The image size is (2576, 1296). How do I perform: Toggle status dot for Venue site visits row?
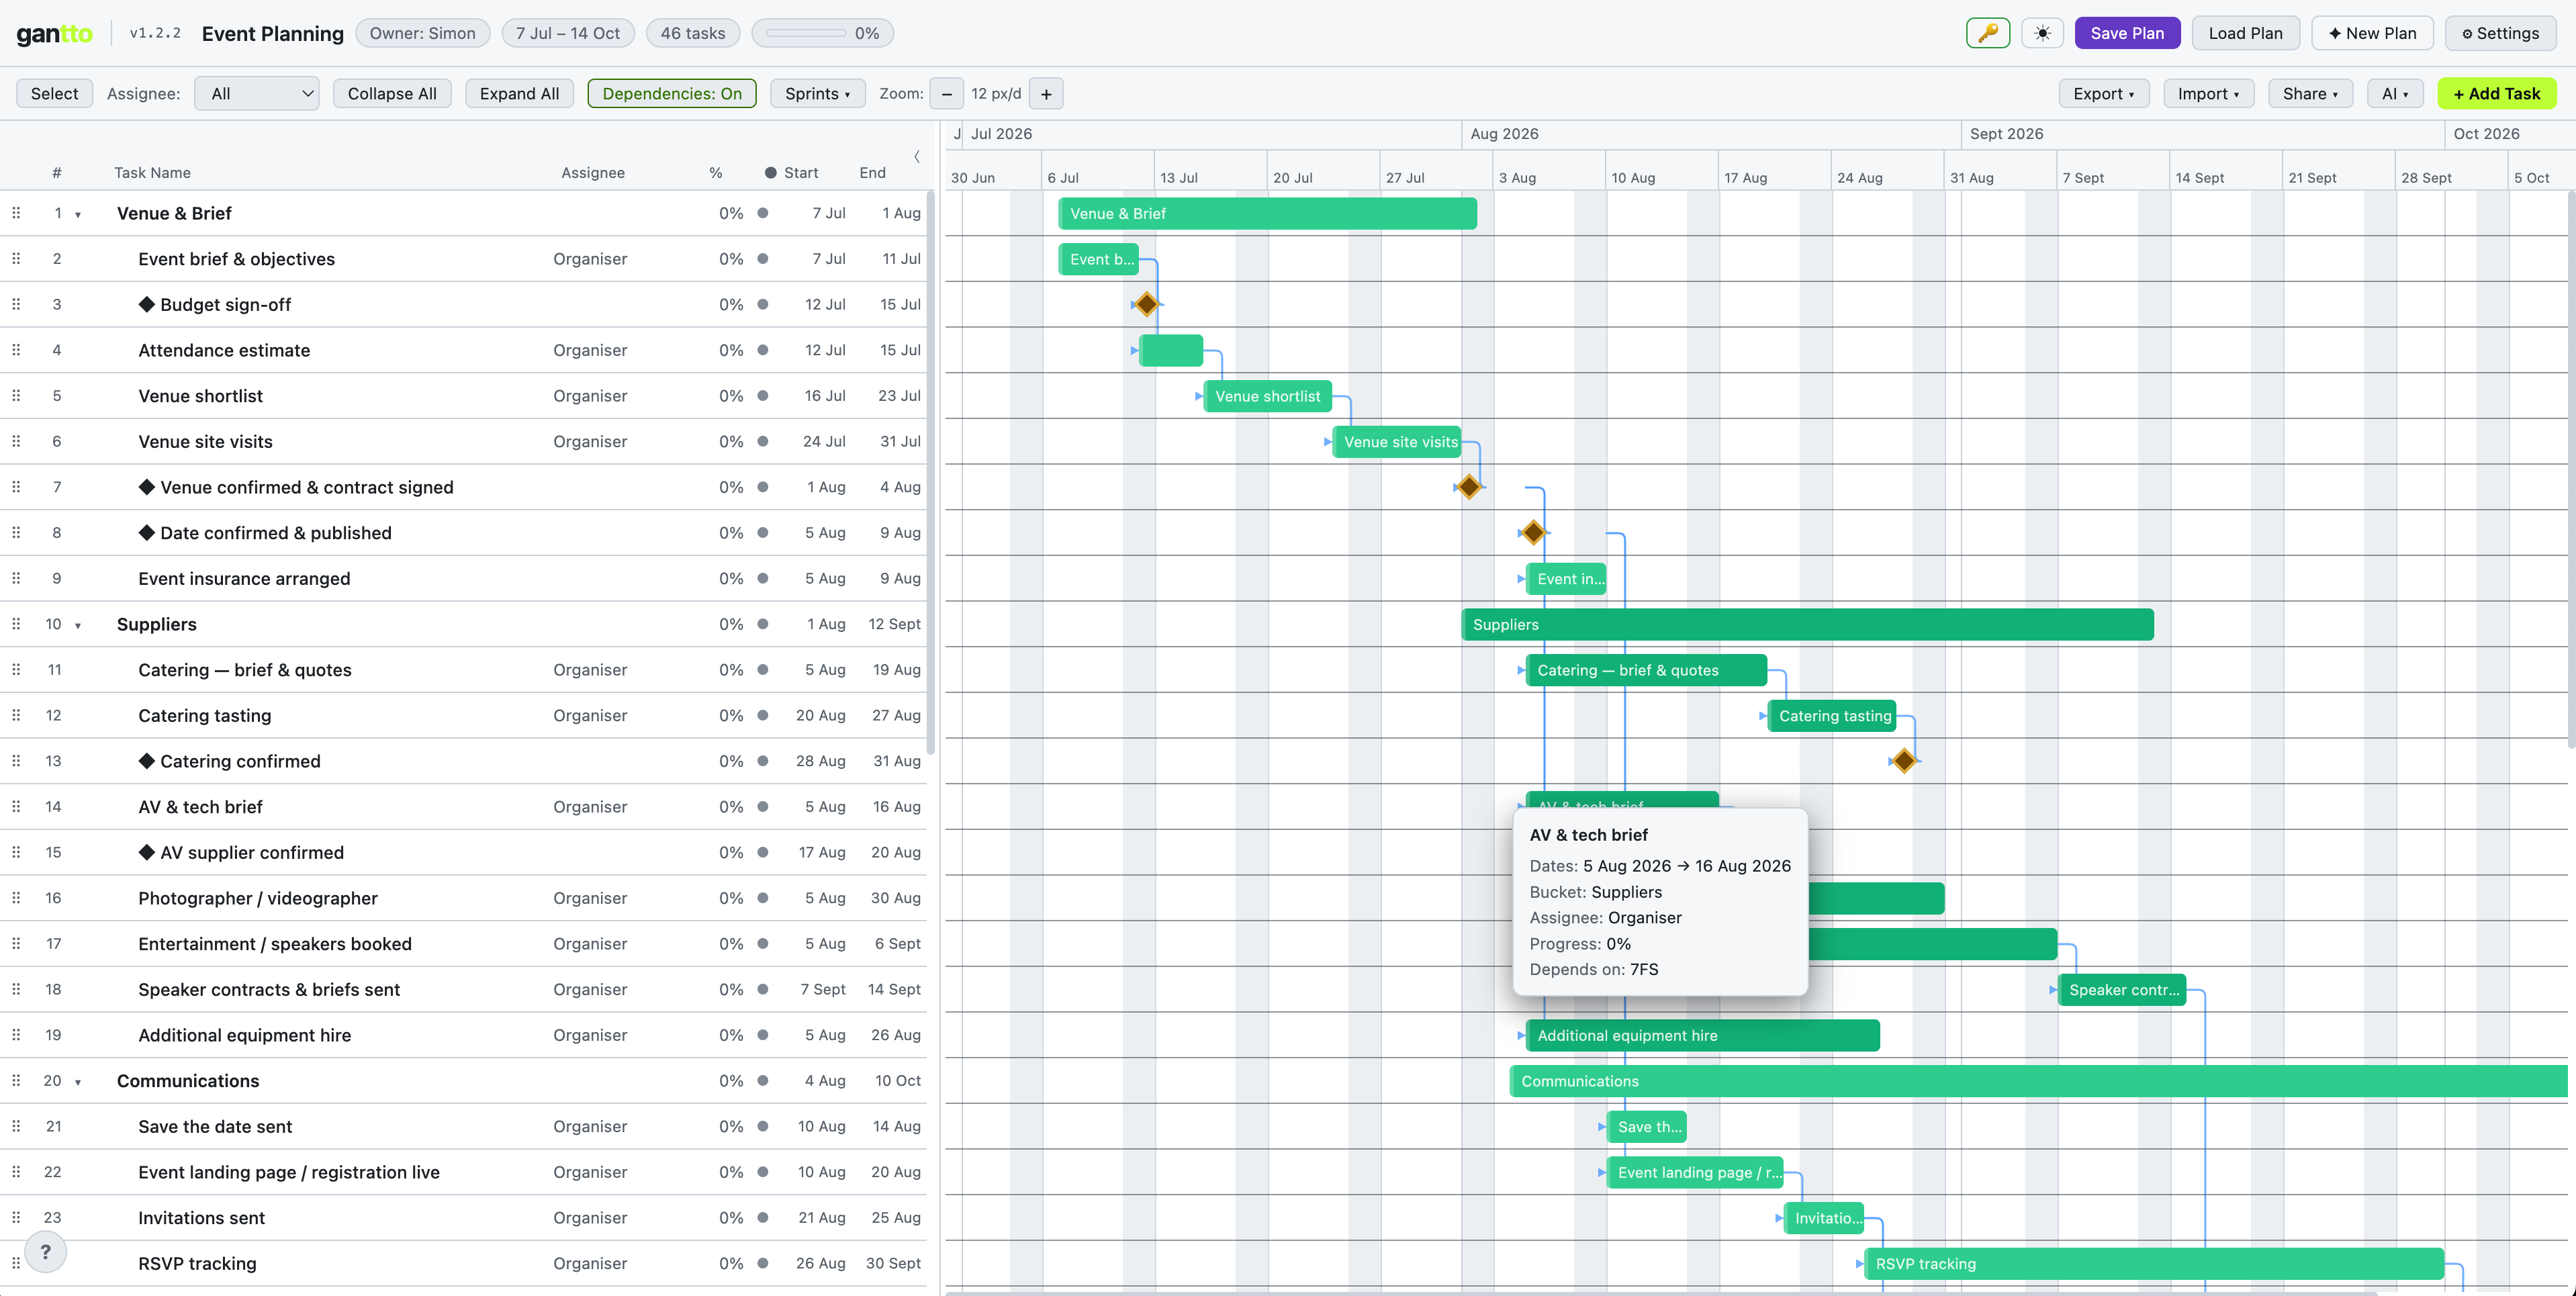(763, 441)
